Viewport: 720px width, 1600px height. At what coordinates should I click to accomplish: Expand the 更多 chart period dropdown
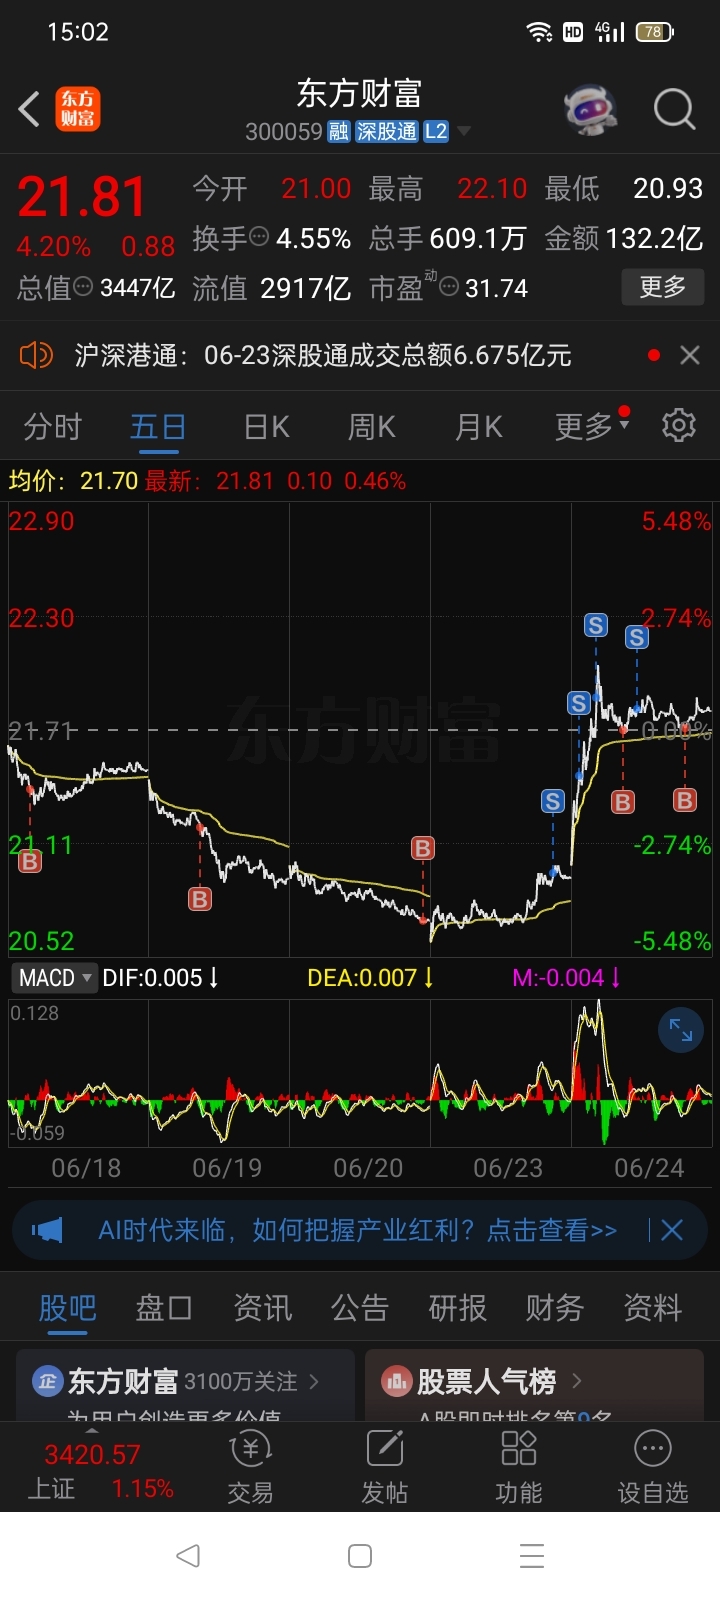592,427
